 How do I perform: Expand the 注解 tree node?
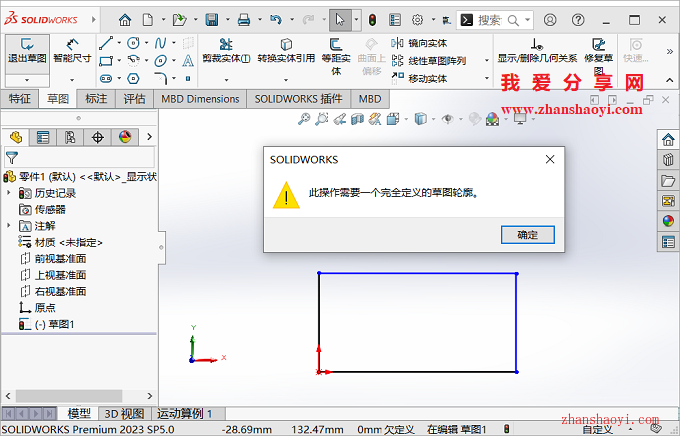tap(9, 225)
